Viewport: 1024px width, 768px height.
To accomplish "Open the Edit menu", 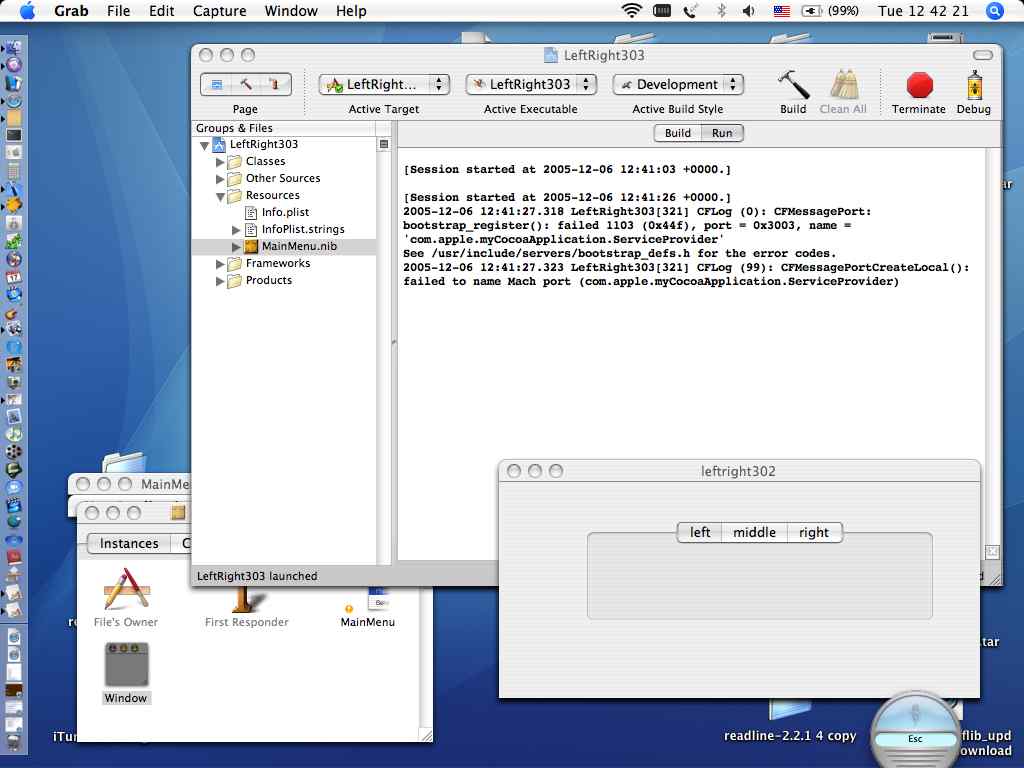I will [161, 11].
